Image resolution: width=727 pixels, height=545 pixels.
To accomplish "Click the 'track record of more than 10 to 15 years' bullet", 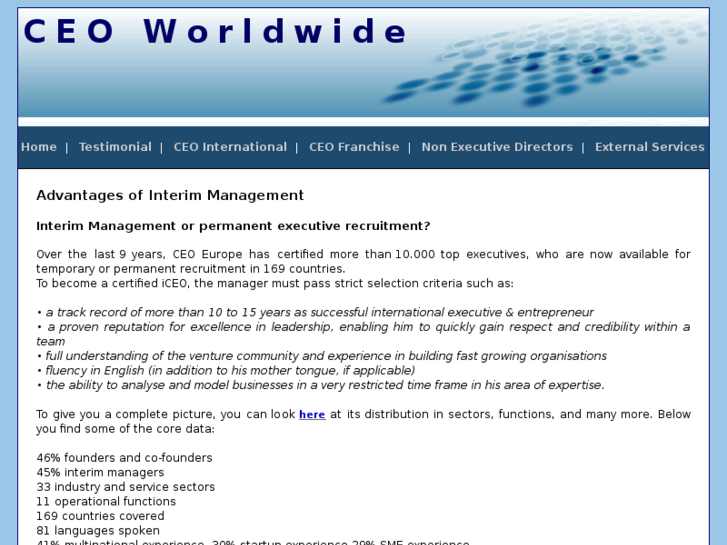I will 315,312.
